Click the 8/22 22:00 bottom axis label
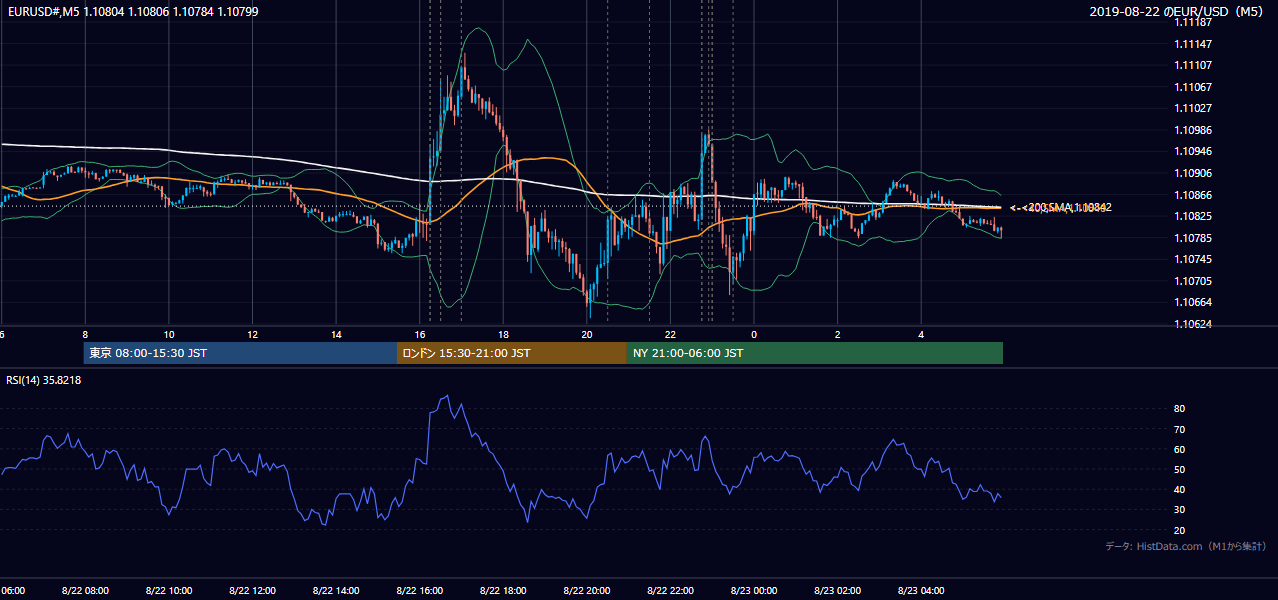 tap(670, 590)
